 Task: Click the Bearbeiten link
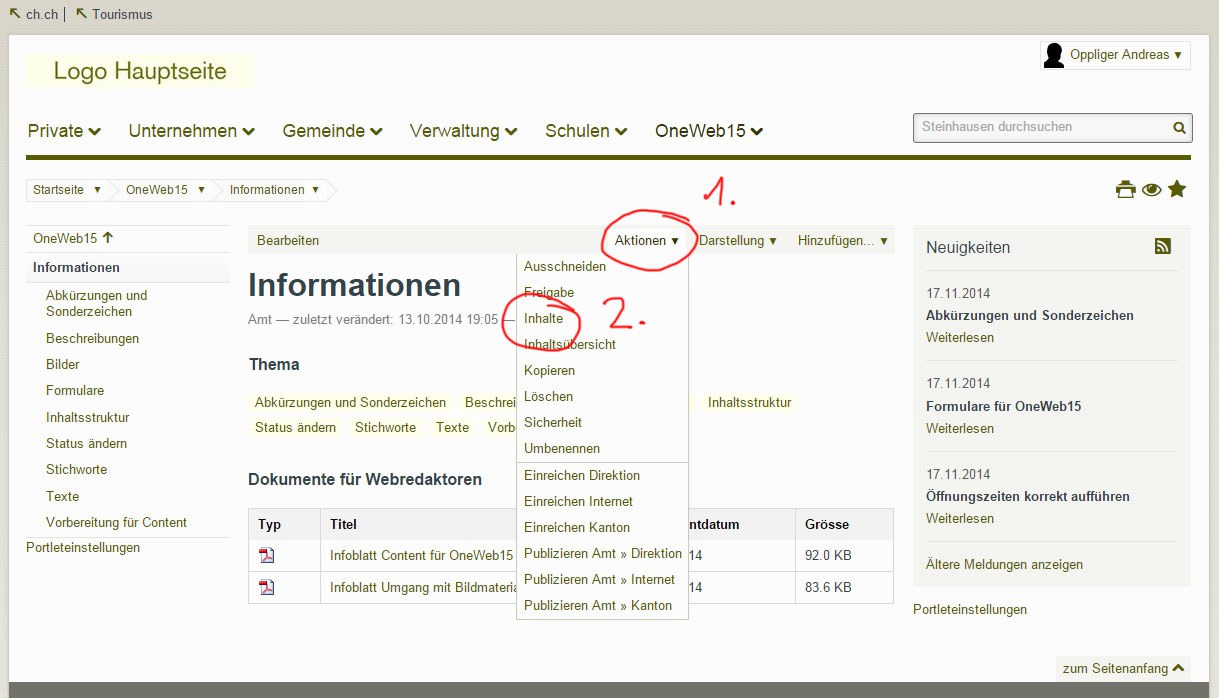[x=288, y=240]
